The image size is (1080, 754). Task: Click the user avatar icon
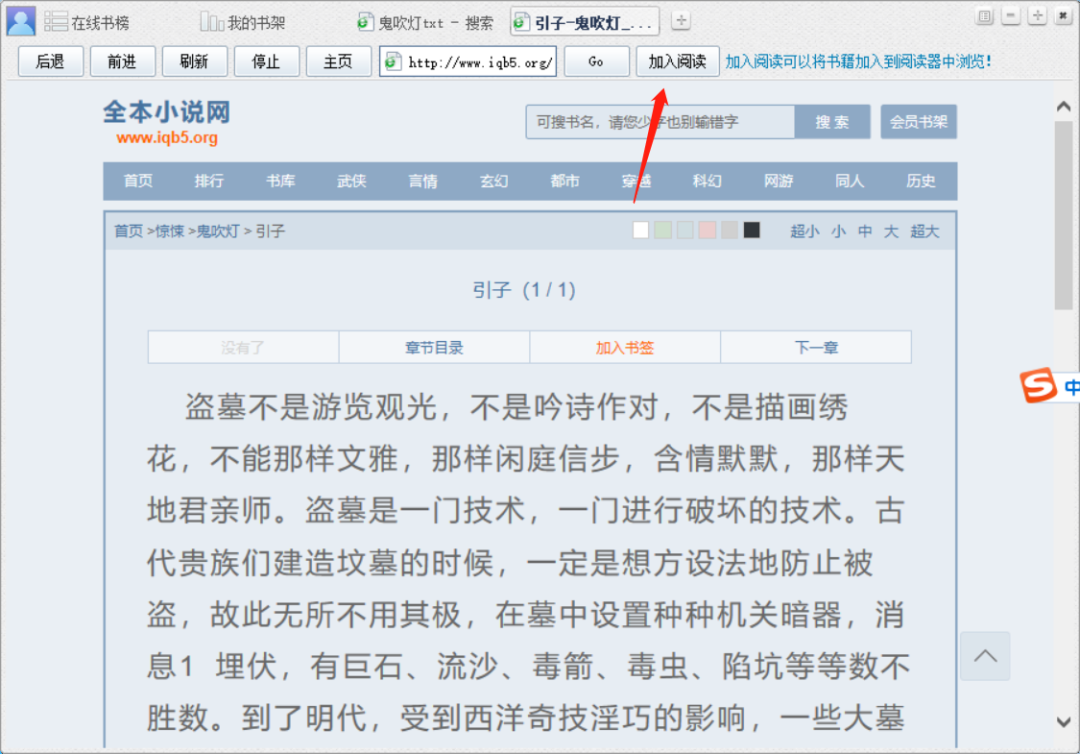pyautogui.click(x=21, y=21)
